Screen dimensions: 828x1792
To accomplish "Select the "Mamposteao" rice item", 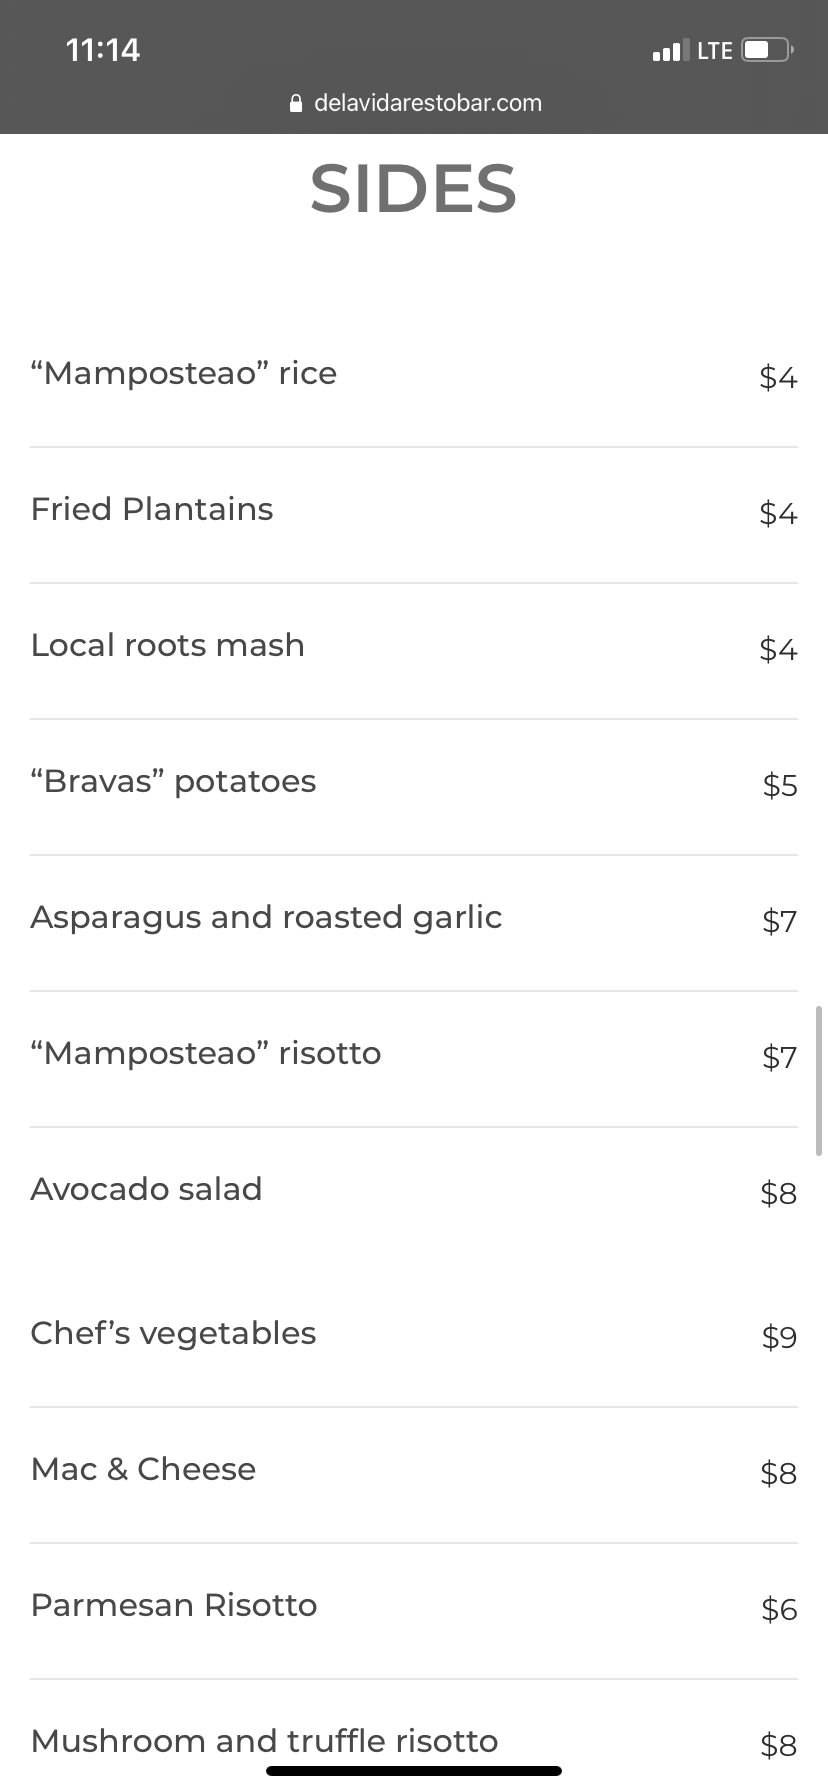I will (x=184, y=374).
